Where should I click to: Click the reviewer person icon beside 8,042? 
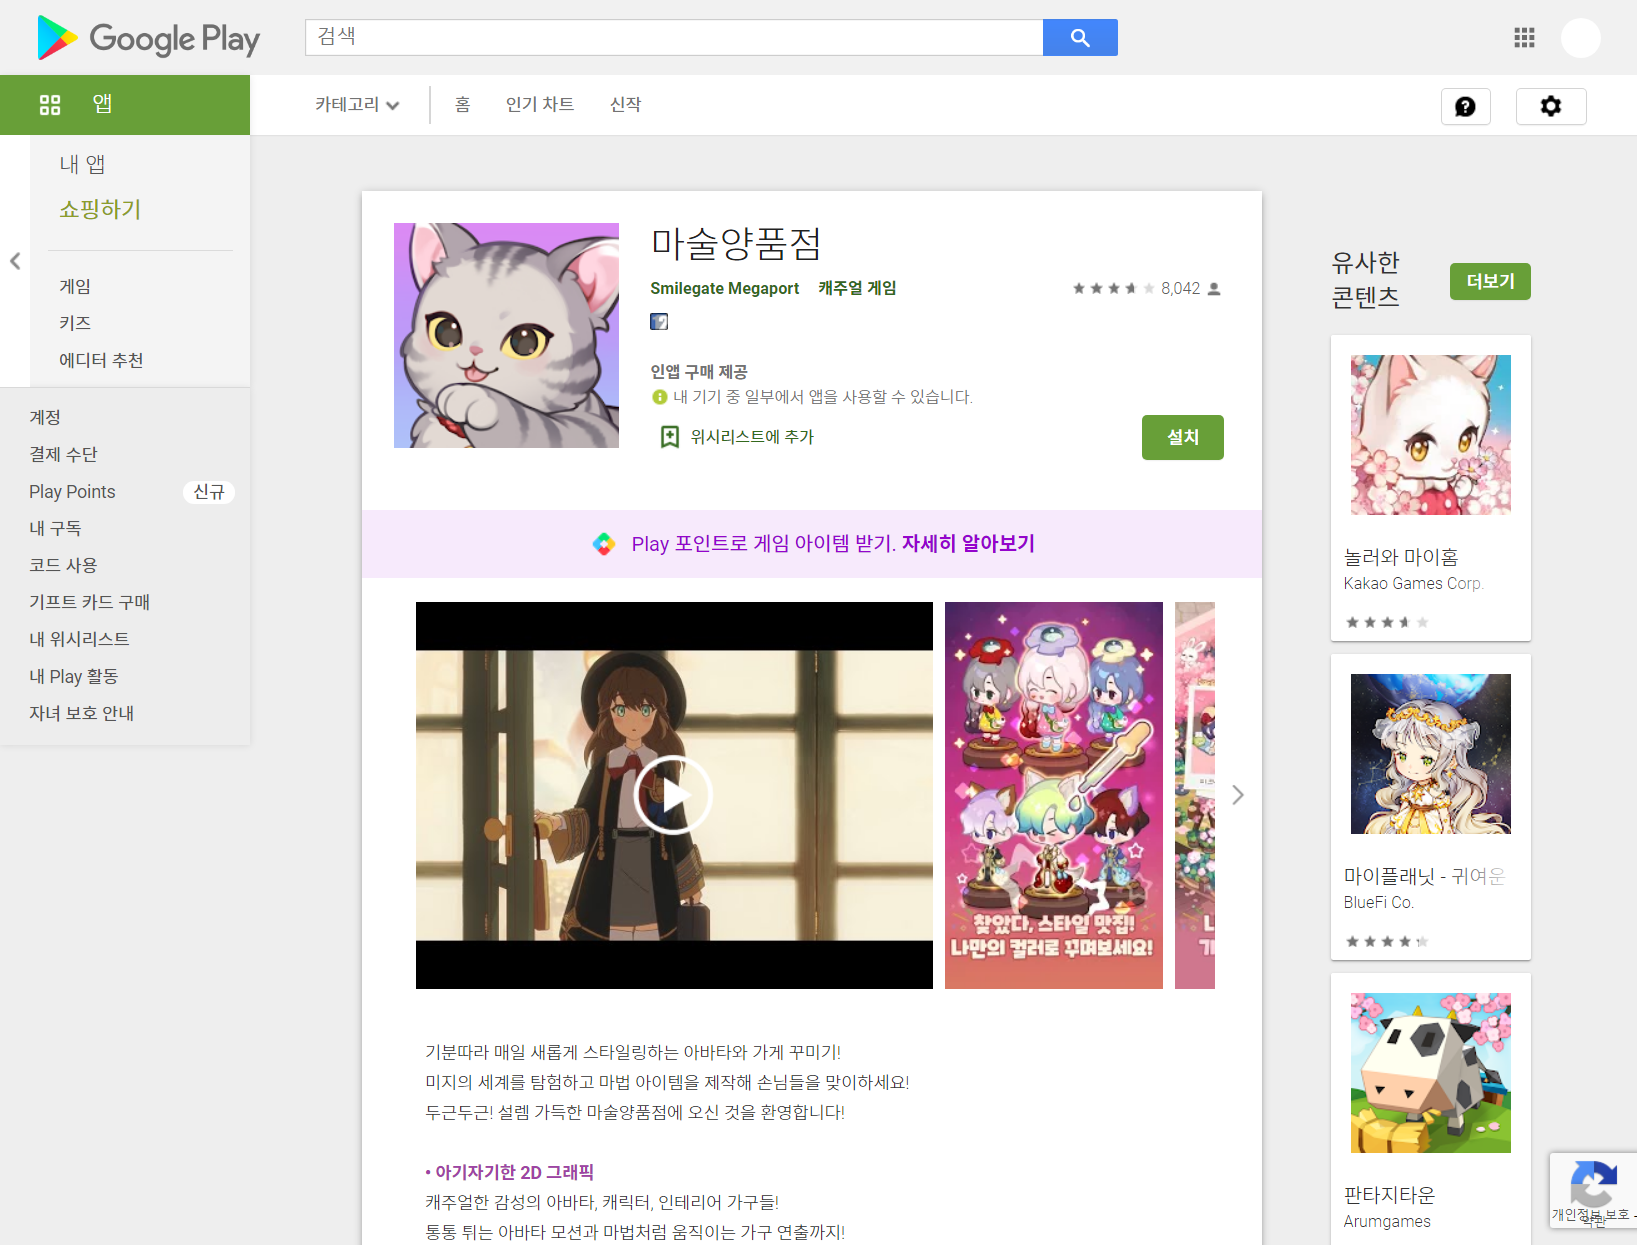click(1214, 289)
